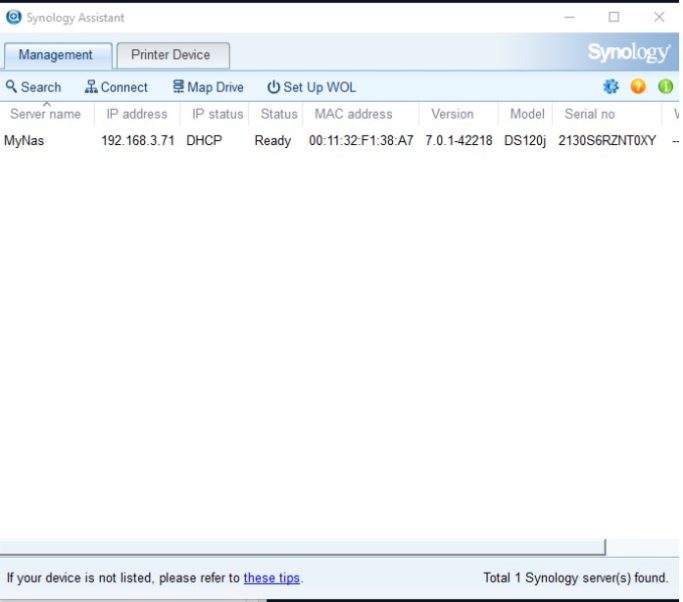683x602 pixels.
Task: Open the Map Drive tool
Action: (208, 87)
